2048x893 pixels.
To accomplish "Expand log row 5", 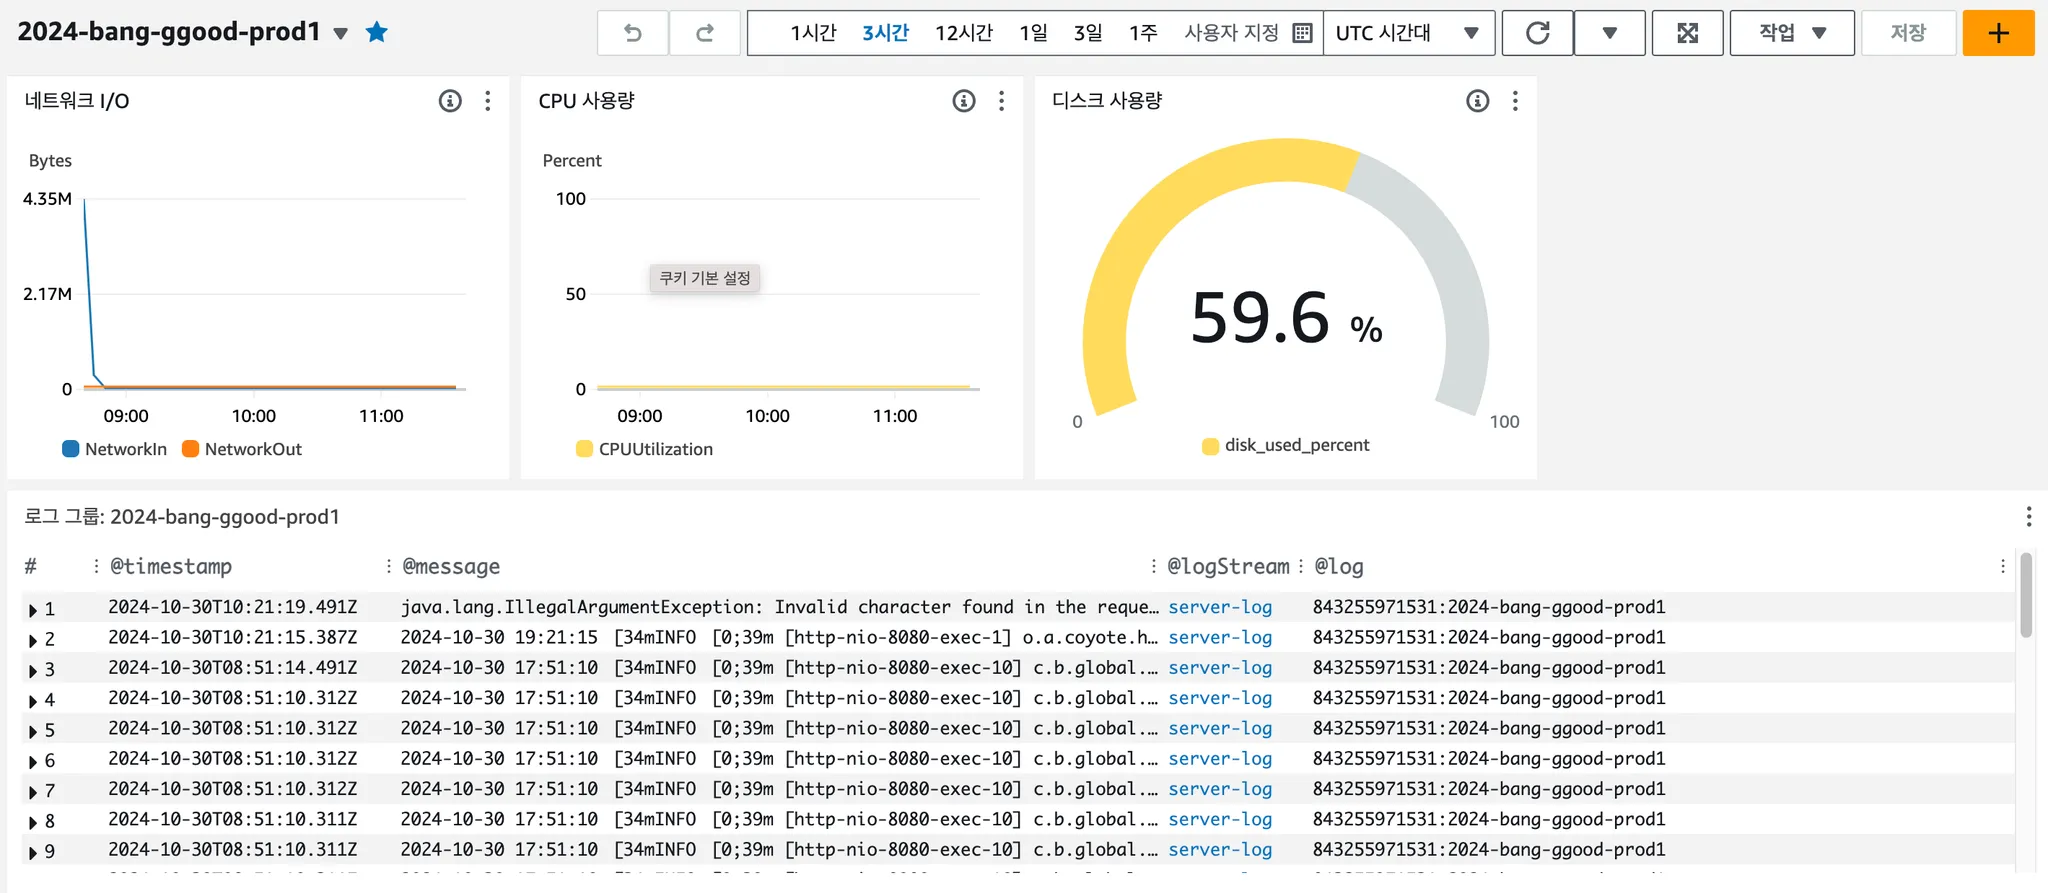I will [33, 731].
